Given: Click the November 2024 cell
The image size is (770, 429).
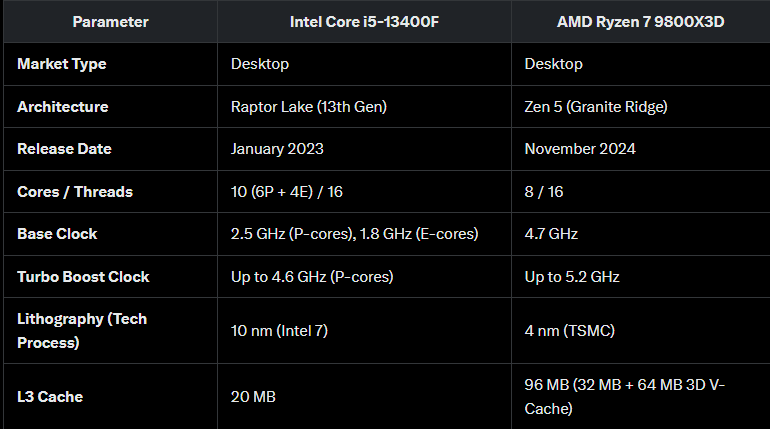Looking at the screenshot, I should click(580, 149).
